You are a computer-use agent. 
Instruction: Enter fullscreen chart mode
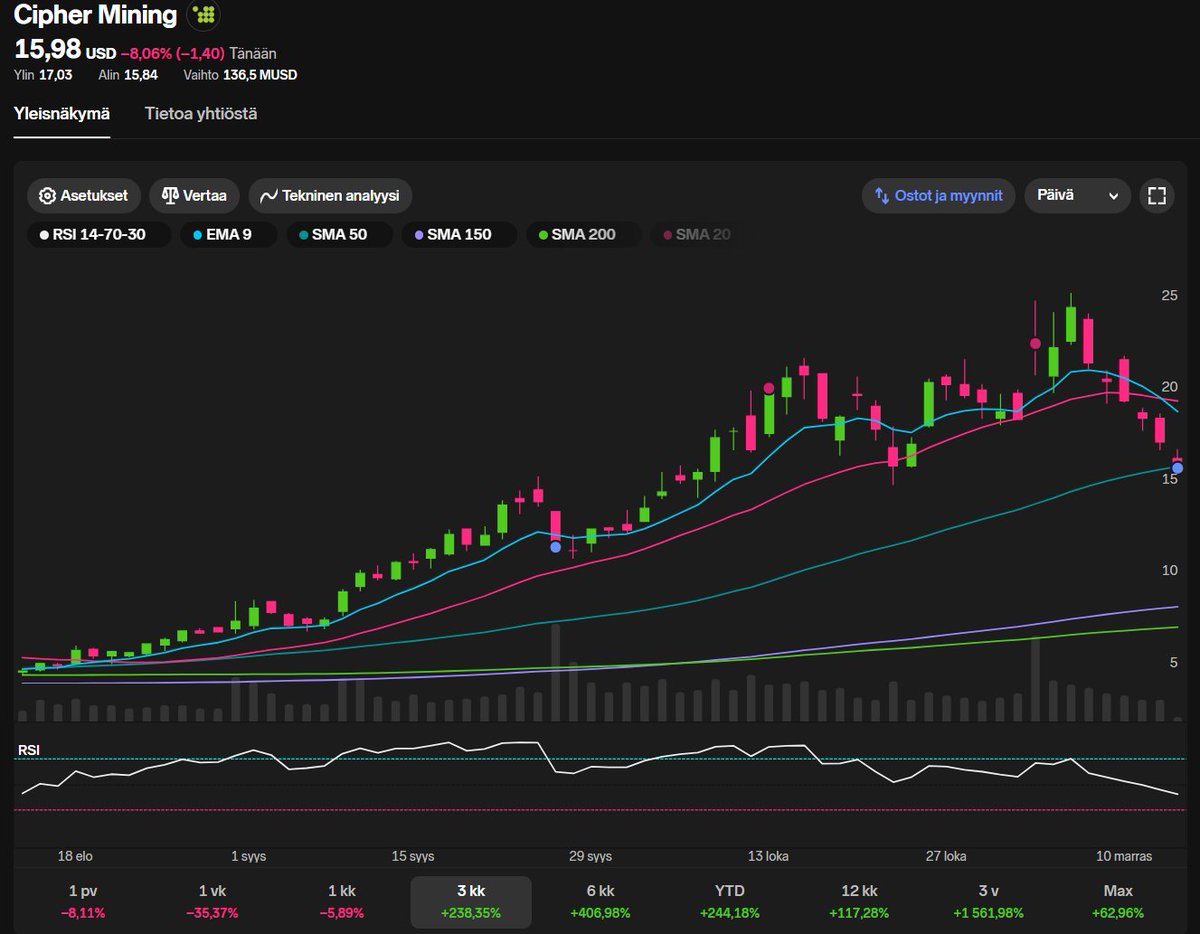[1157, 196]
